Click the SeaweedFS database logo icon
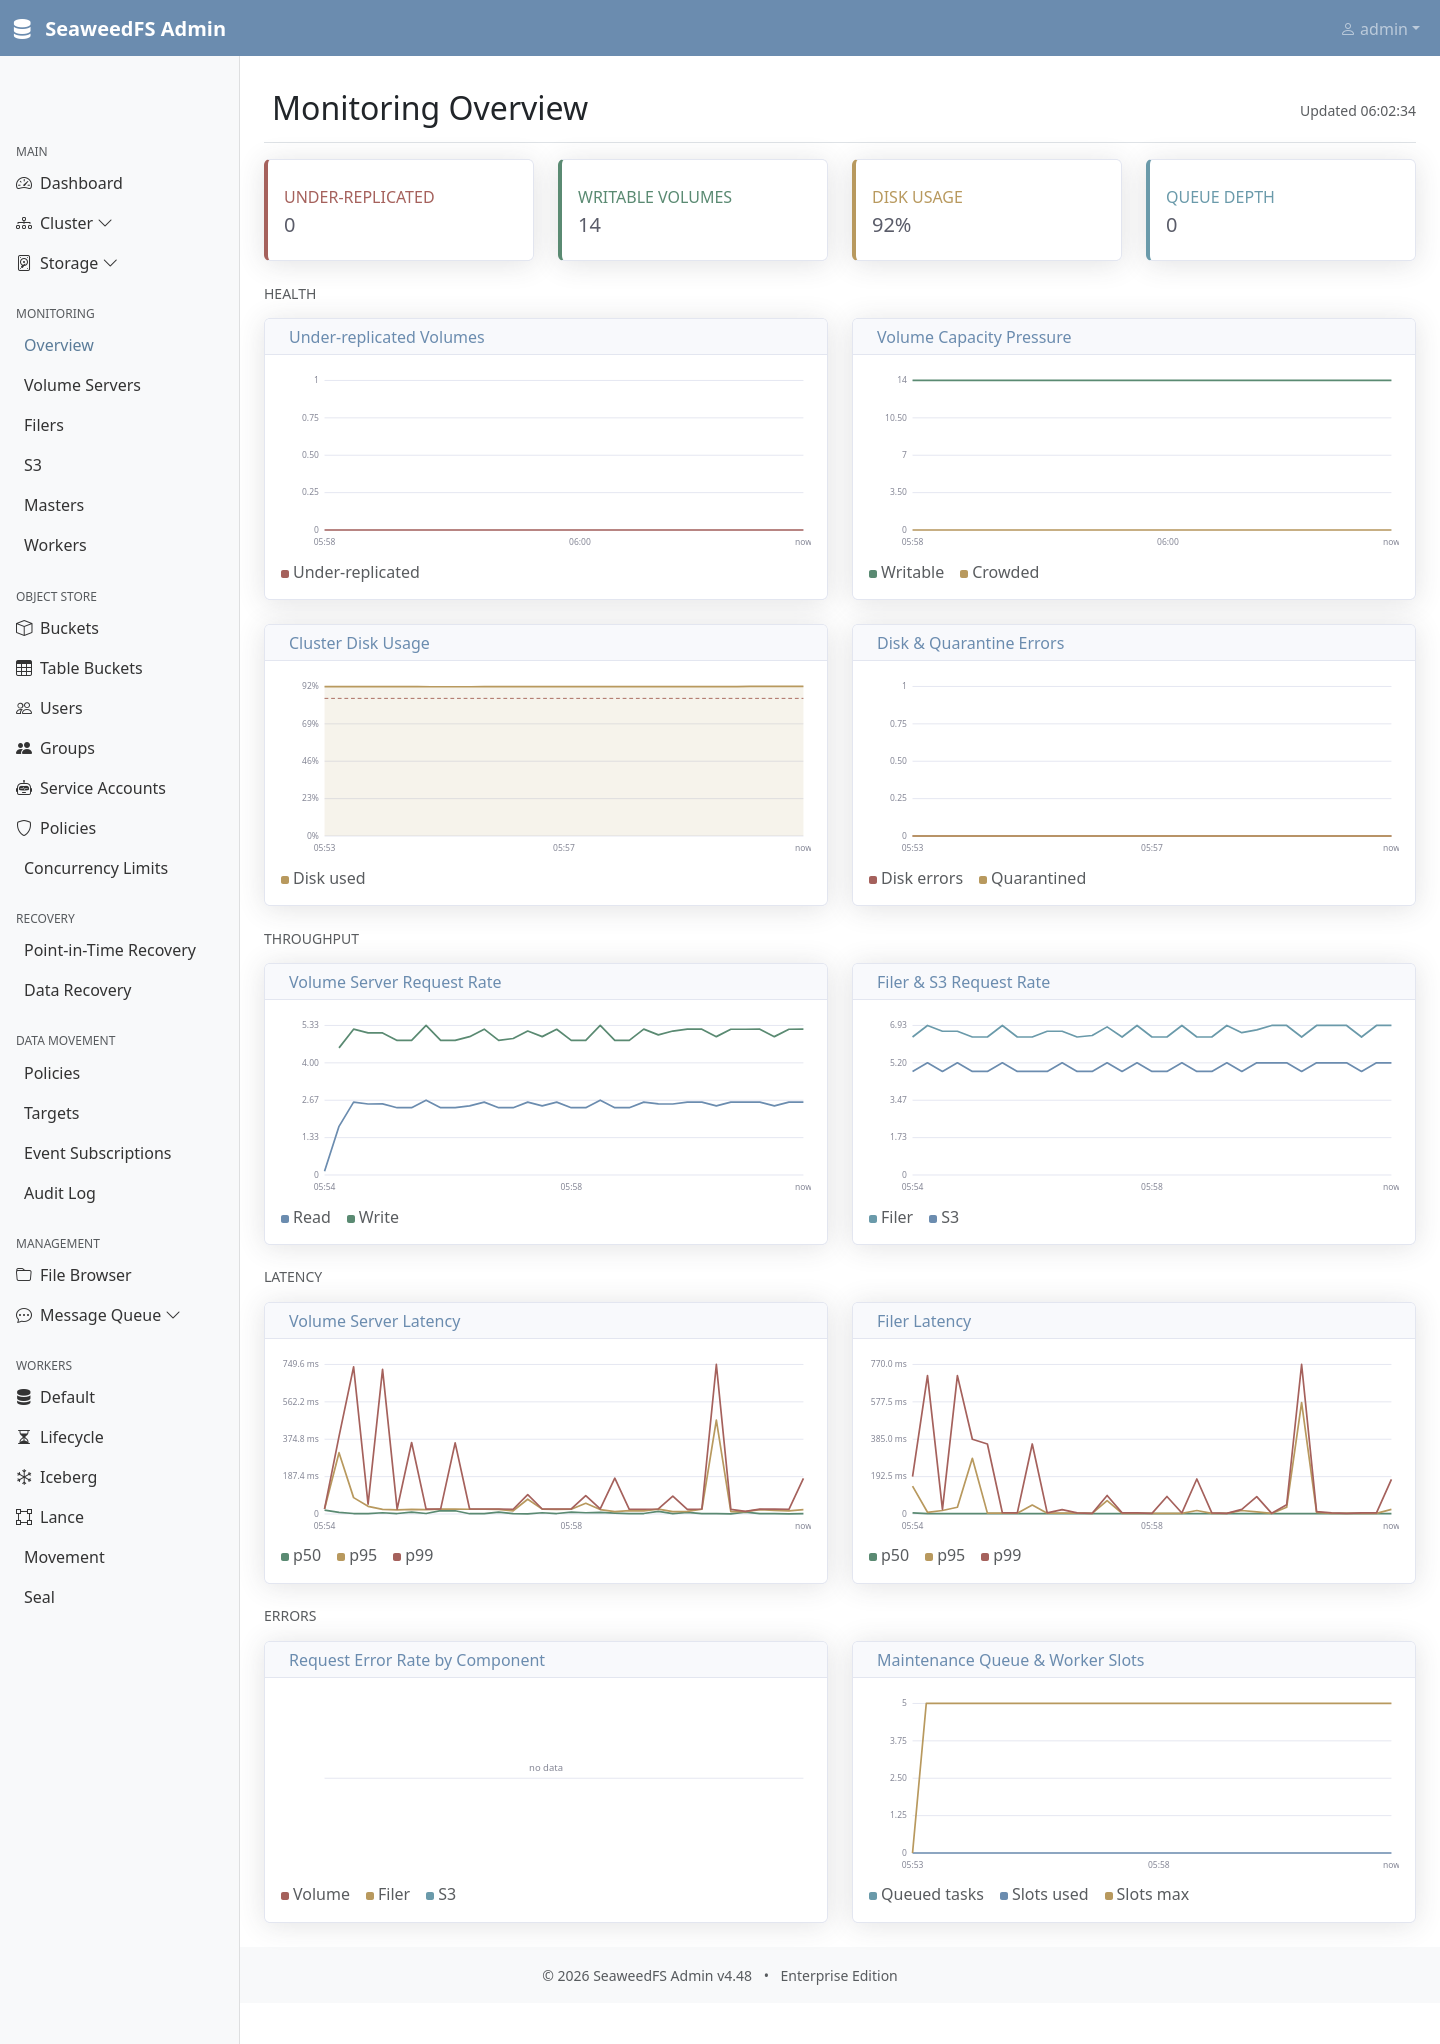Image resolution: width=1440 pixels, height=2044 pixels. tap(22, 29)
